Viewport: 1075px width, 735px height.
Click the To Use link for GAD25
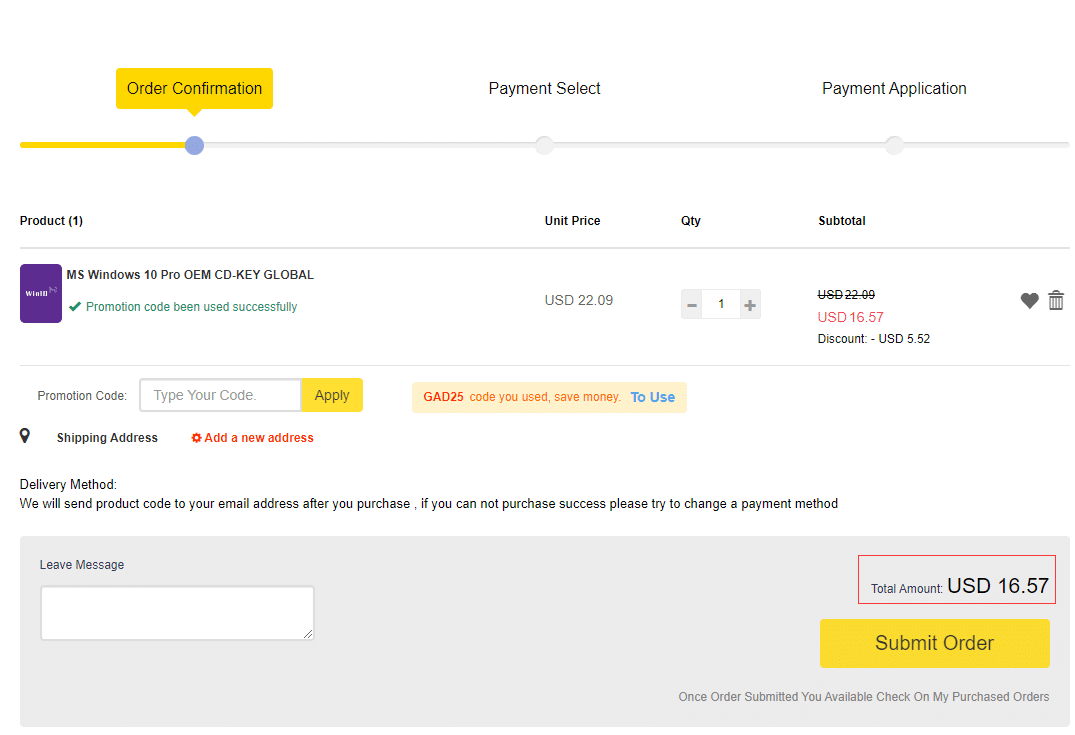652,397
